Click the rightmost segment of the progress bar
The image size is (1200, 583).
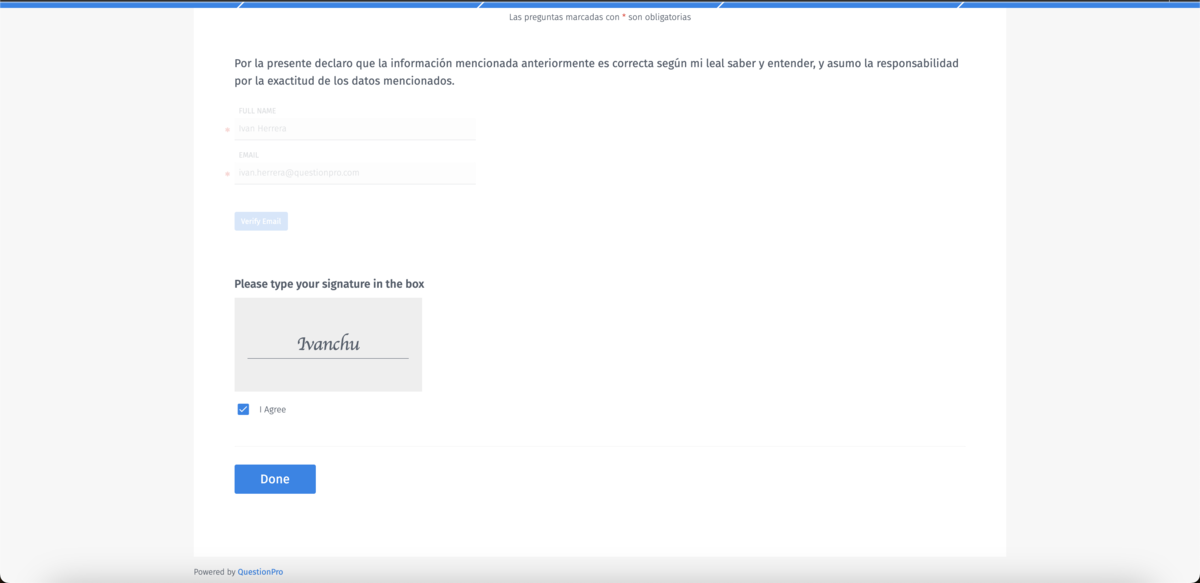coord(1080,3)
